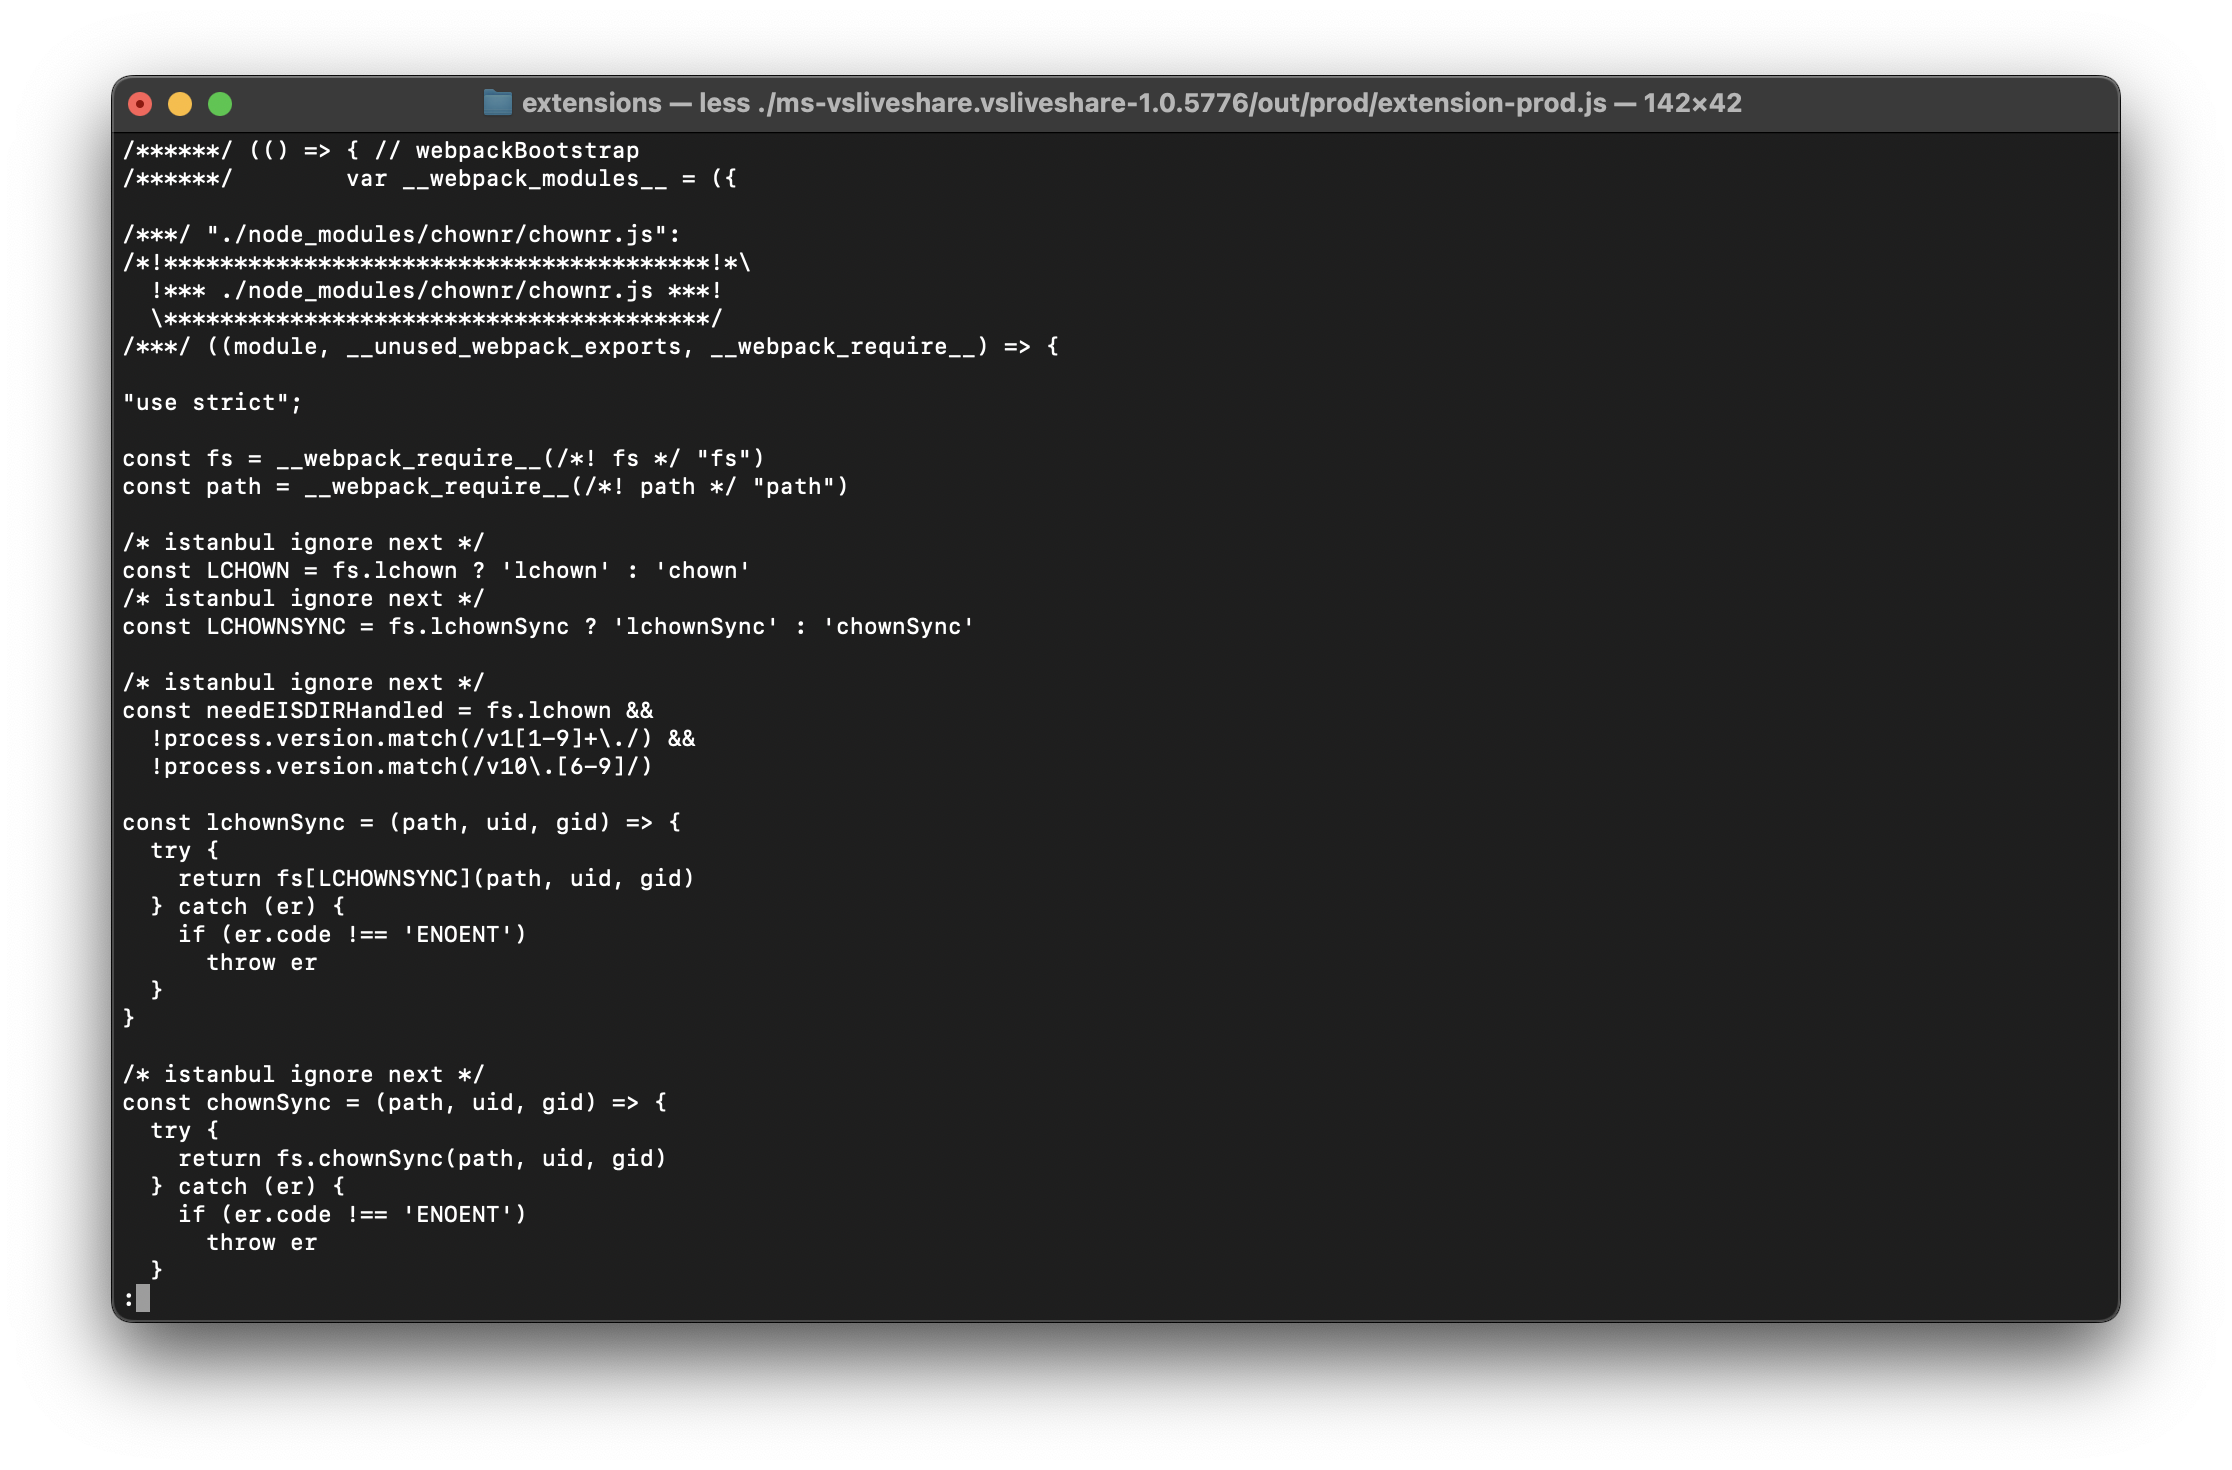
Task: Click the "use strict" directive line
Action: click(x=212, y=402)
